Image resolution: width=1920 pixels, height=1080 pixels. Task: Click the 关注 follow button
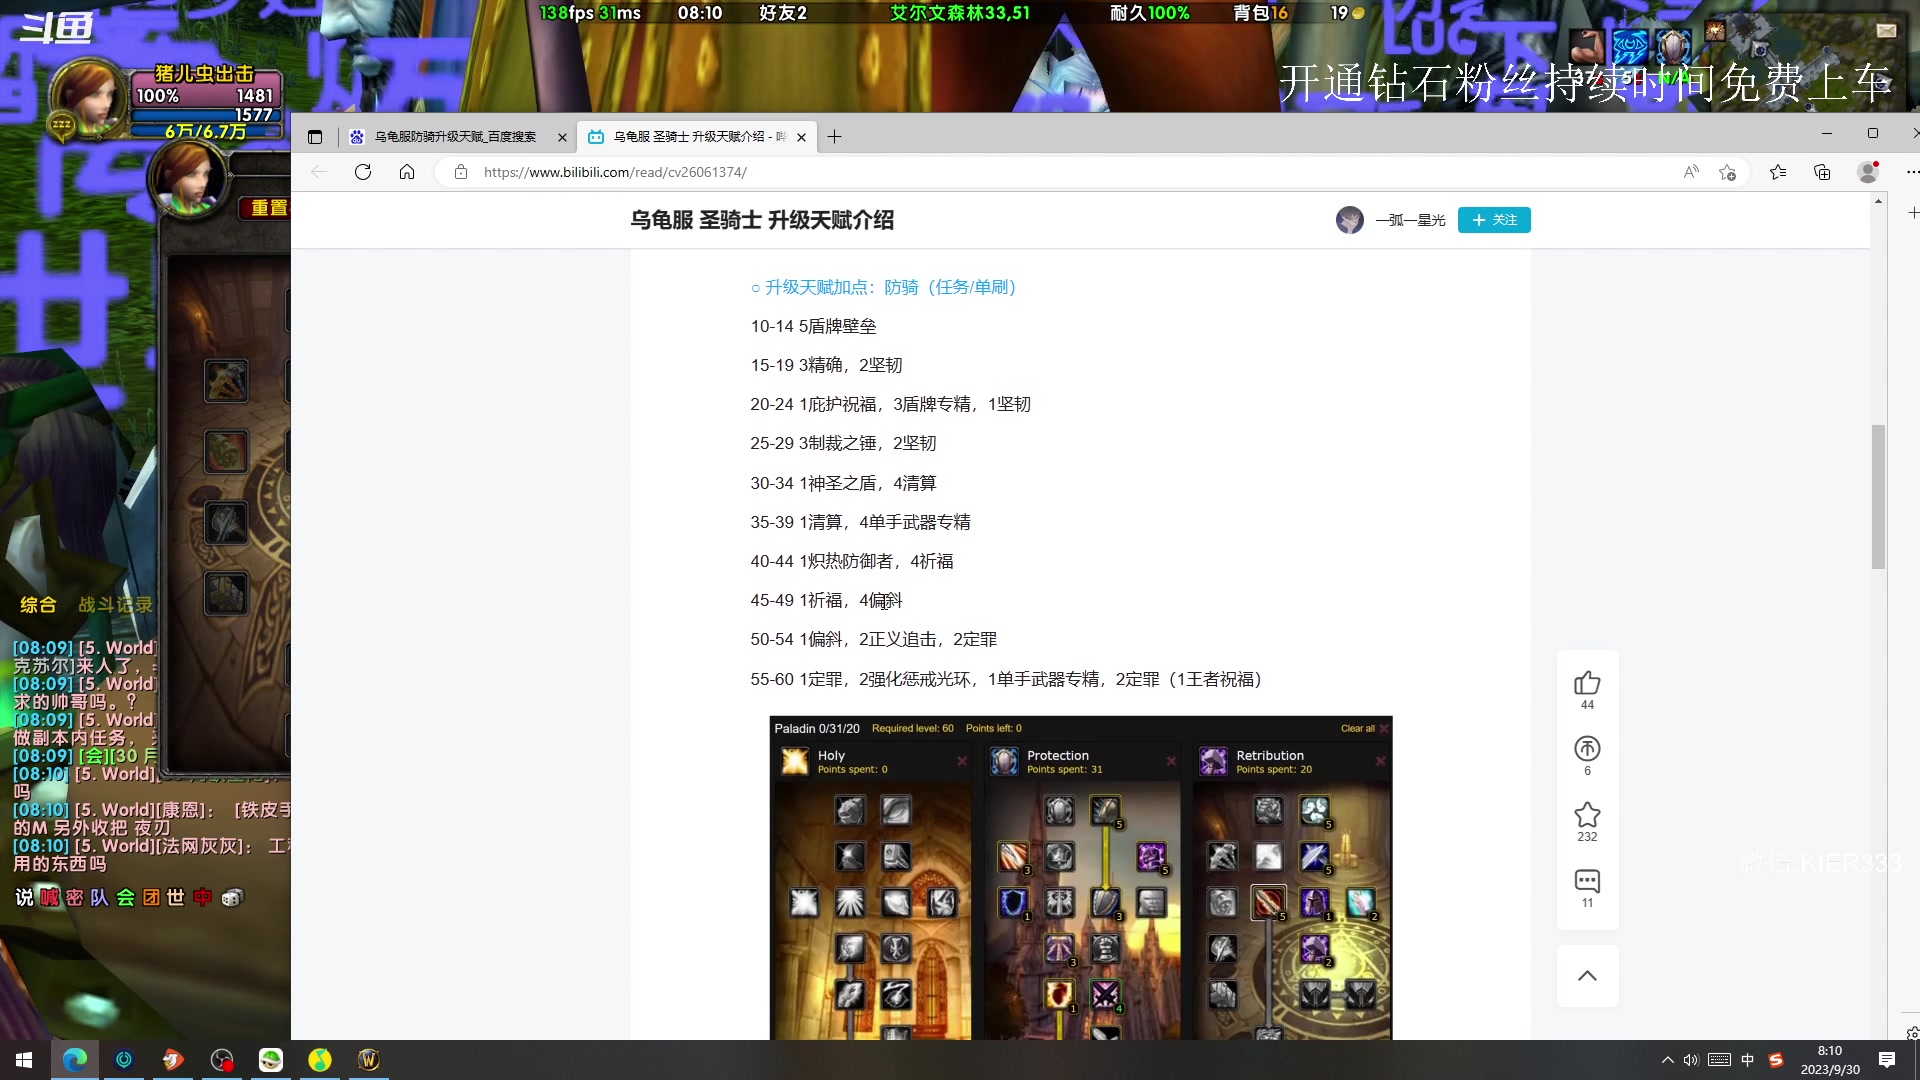coord(1494,220)
